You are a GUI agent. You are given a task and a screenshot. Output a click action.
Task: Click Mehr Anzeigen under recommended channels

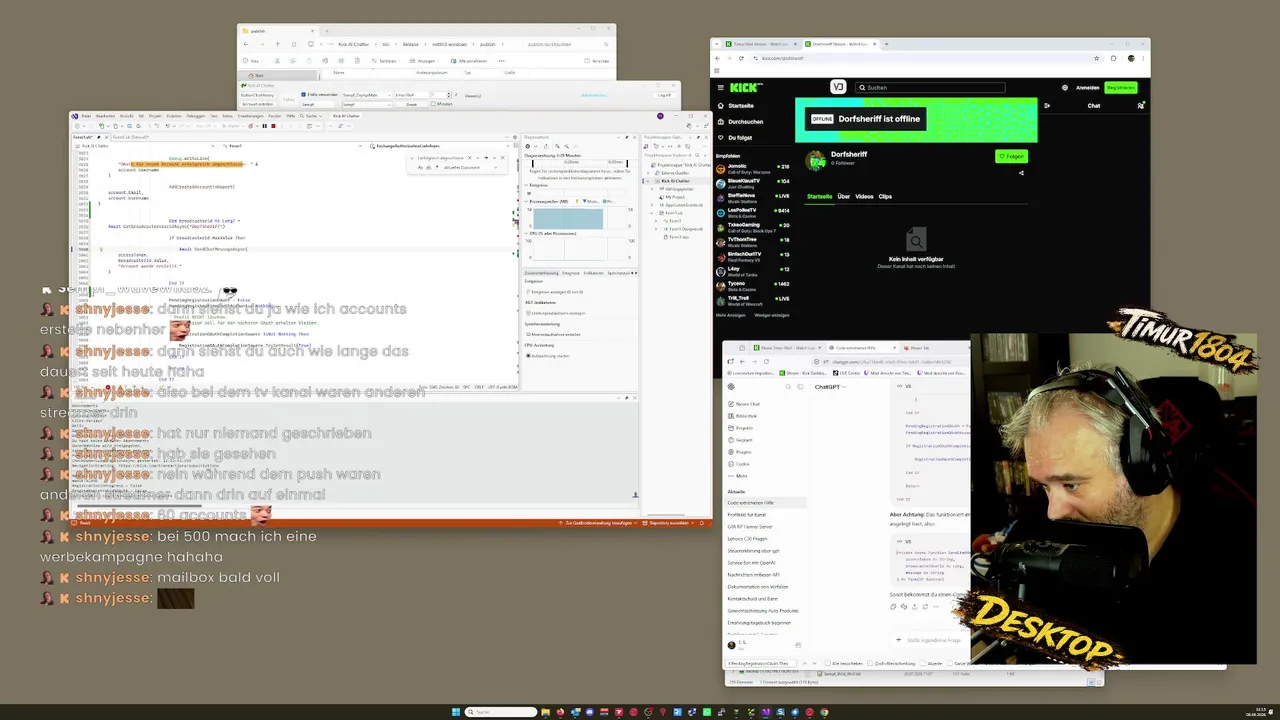point(731,315)
